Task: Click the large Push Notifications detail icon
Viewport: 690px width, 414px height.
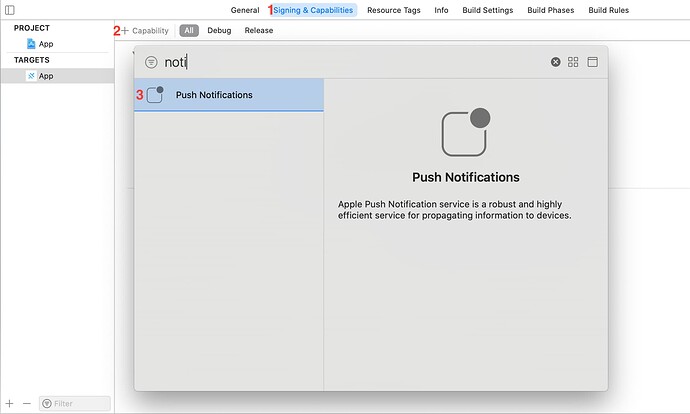Action: (466, 132)
